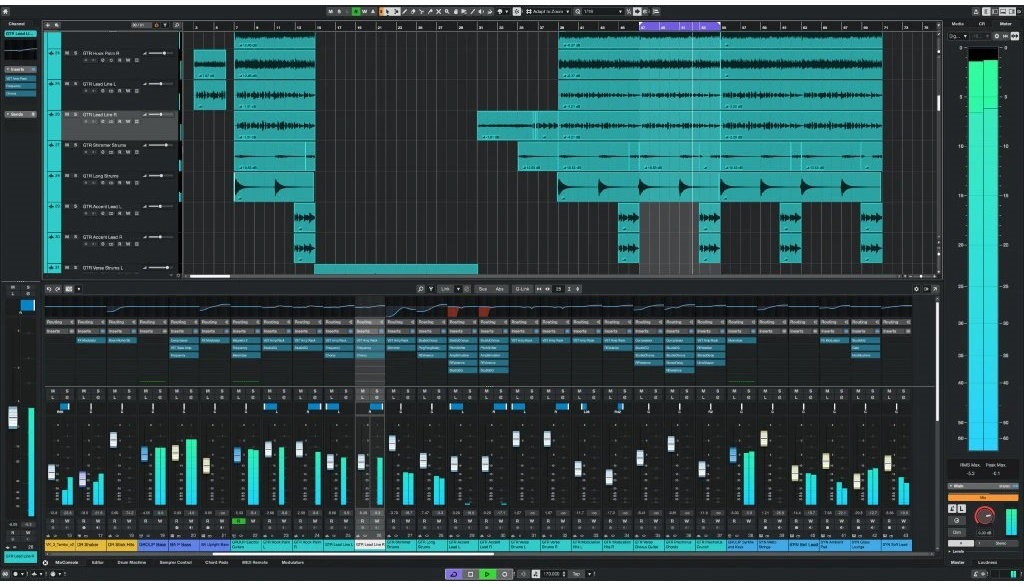Click the Q-Link button in MixConsole
The height and width of the screenshot is (587, 1024).
pyautogui.click(x=522, y=289)
